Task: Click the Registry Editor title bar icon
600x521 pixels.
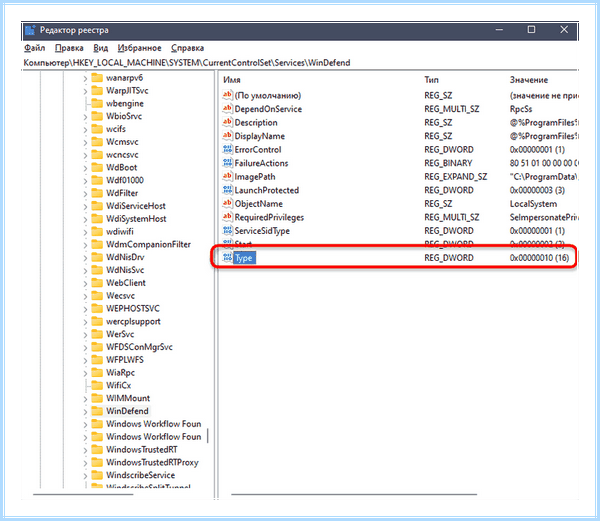Action: 30,30
